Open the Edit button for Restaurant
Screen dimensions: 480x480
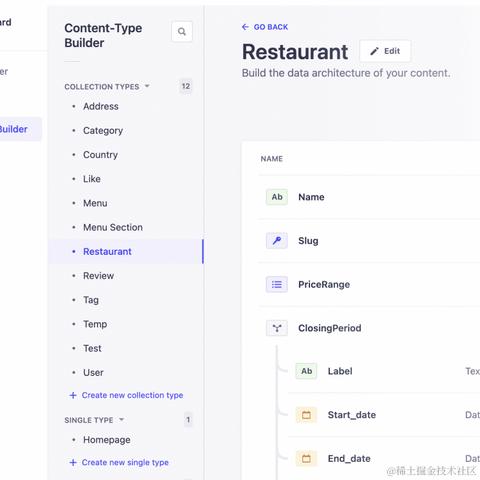point(385,51)
